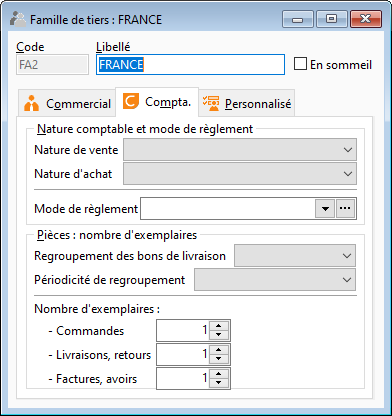Viewport: 392px width, 416px height.
Task: Click the orange Compta. tab icon
Action: 131,101
